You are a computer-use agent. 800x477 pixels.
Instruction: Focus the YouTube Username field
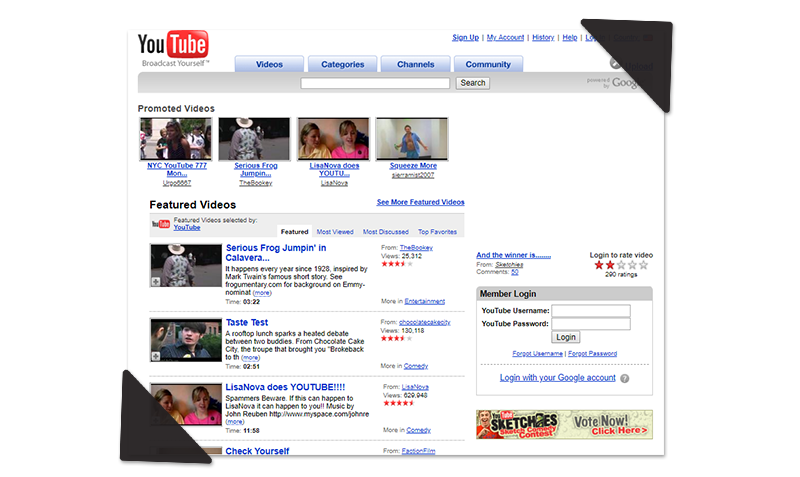coord(591,311)
